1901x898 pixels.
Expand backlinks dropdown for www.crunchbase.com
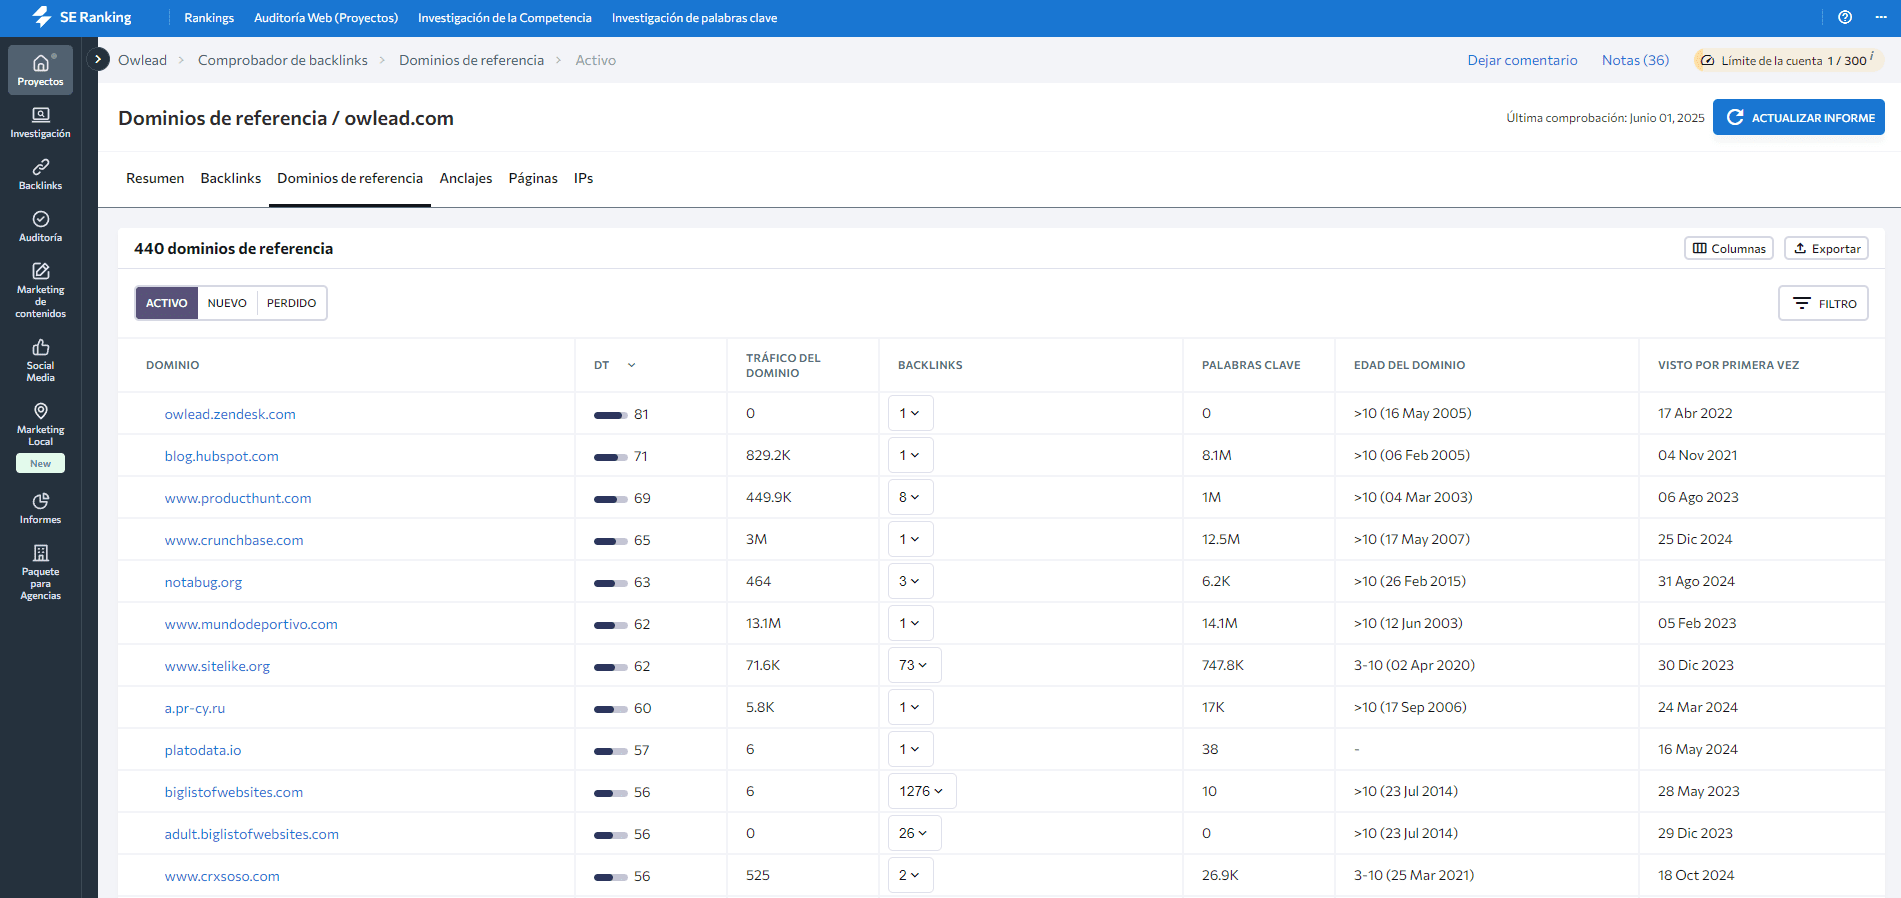pyautogui.click(x=910, y=539)
